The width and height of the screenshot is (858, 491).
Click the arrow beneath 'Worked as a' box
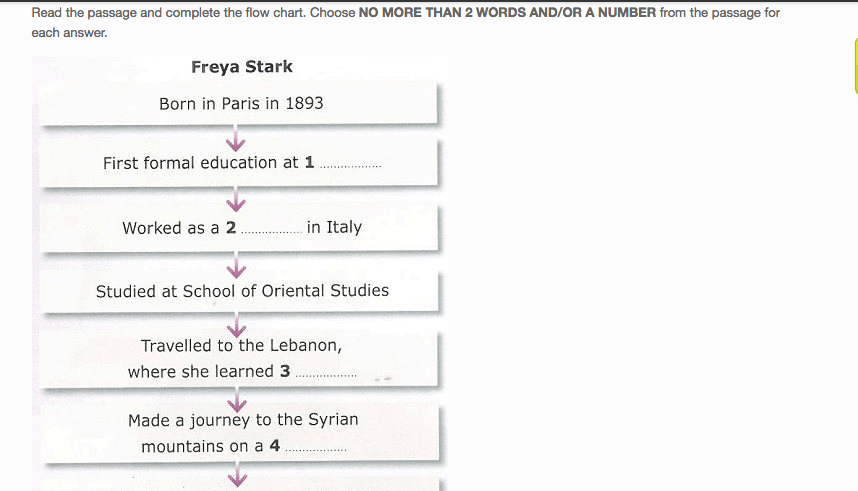(x=236, y=265)
